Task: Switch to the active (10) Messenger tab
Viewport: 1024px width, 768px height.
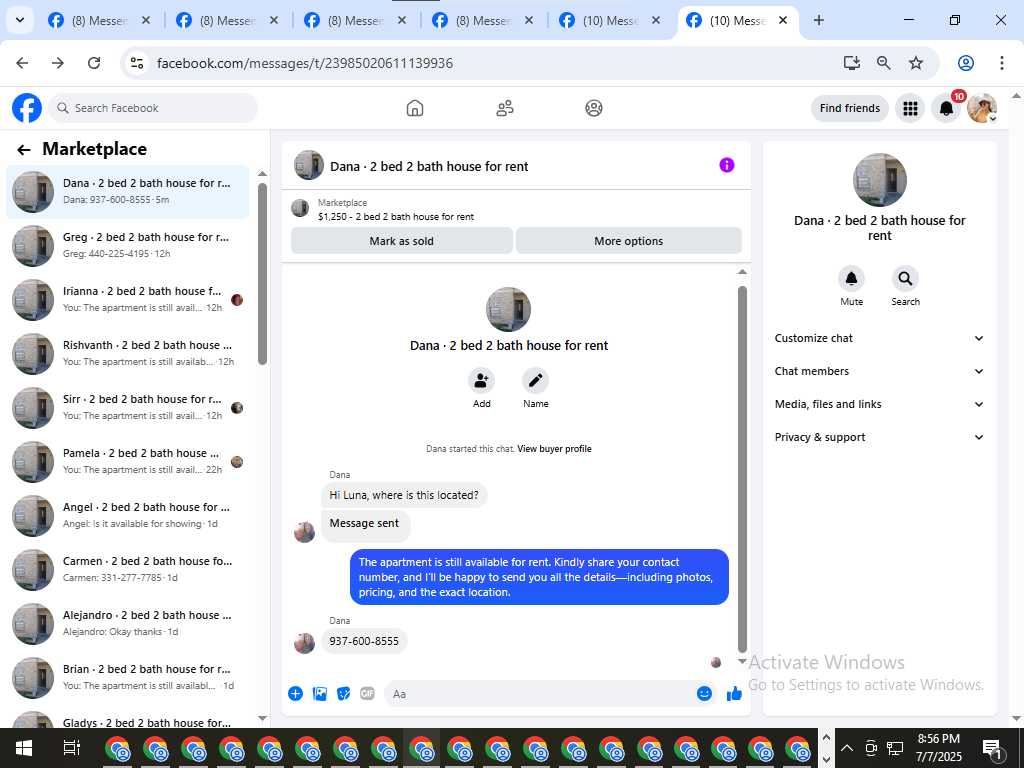Action: (738, 21)
